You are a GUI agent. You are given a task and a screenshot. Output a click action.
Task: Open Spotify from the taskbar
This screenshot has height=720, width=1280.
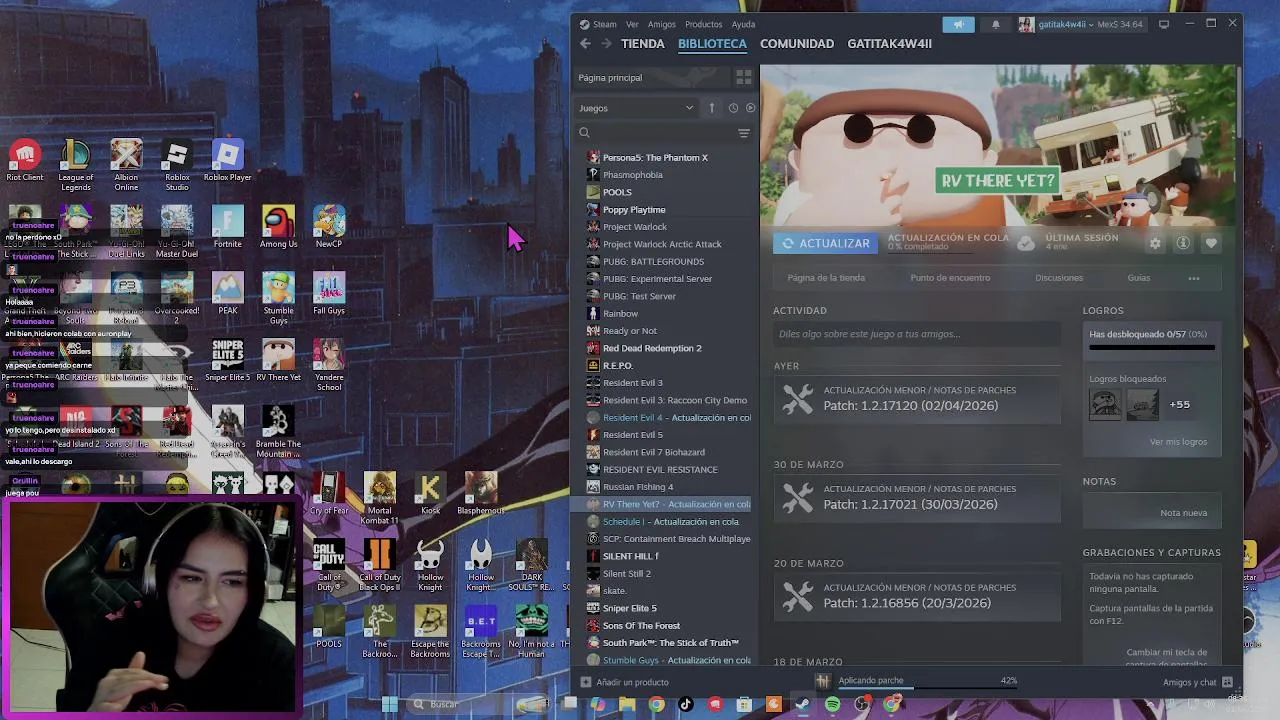coord(833,704)
